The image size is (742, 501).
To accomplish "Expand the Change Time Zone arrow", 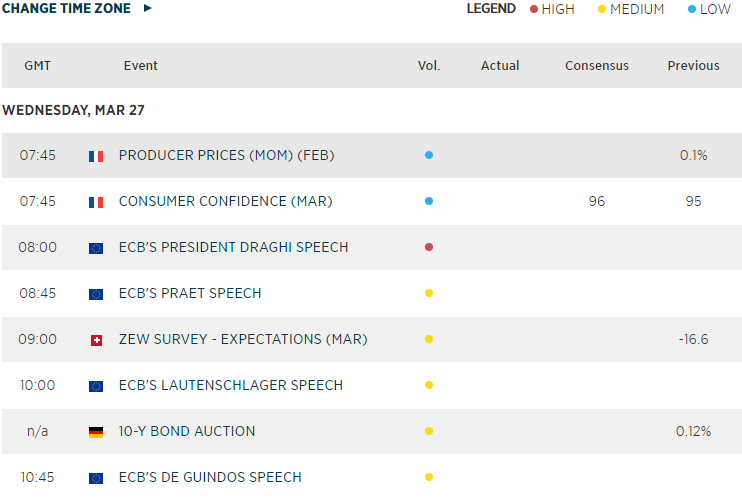I will click(x=148, y=8).
